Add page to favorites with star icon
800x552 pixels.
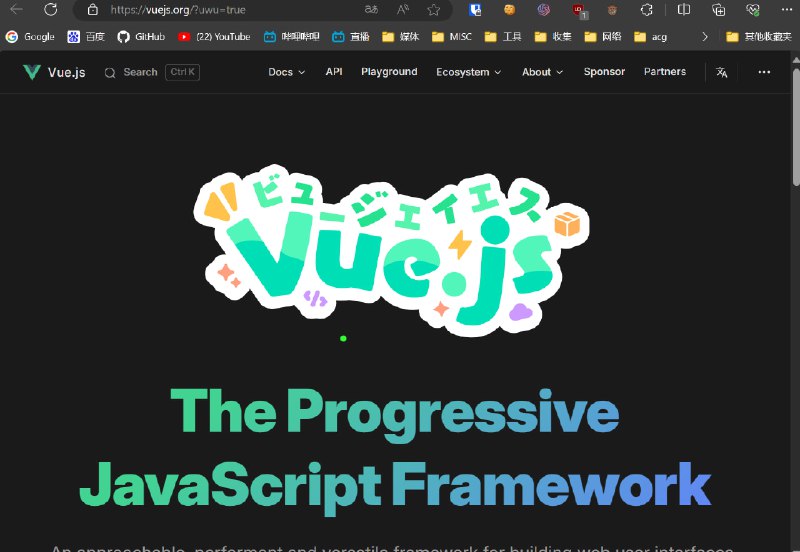point(434,10)
